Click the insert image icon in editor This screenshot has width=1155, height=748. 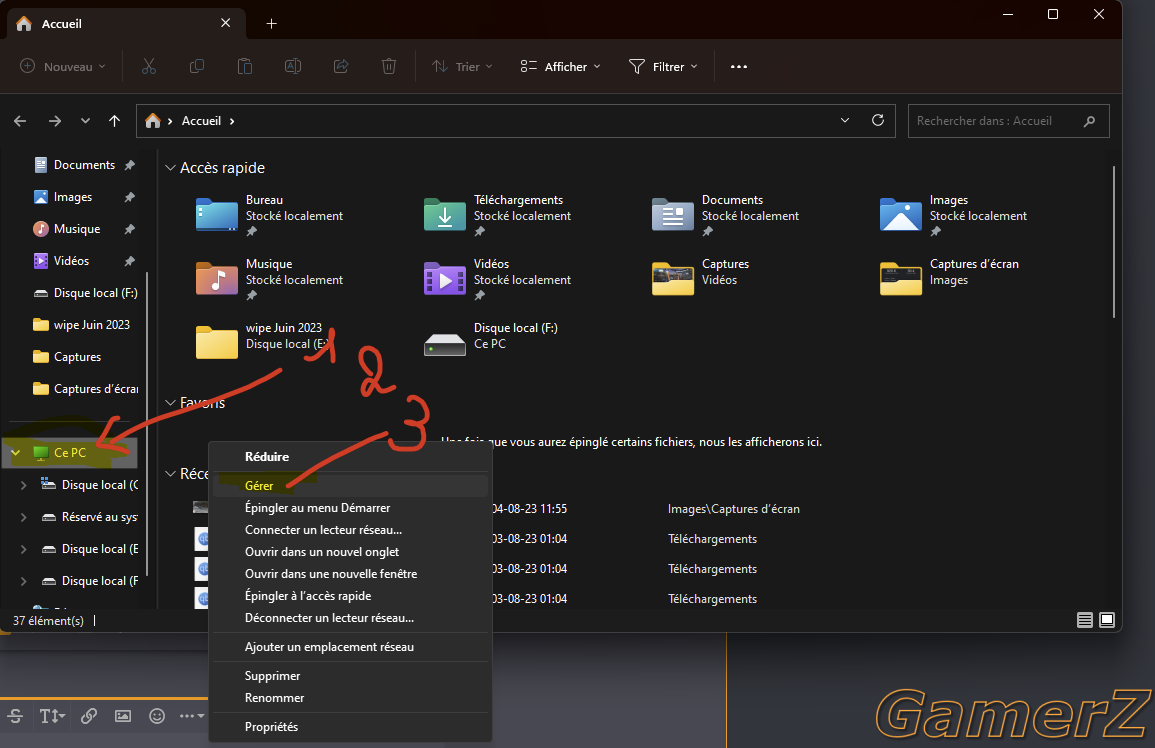tap(123, 716)
